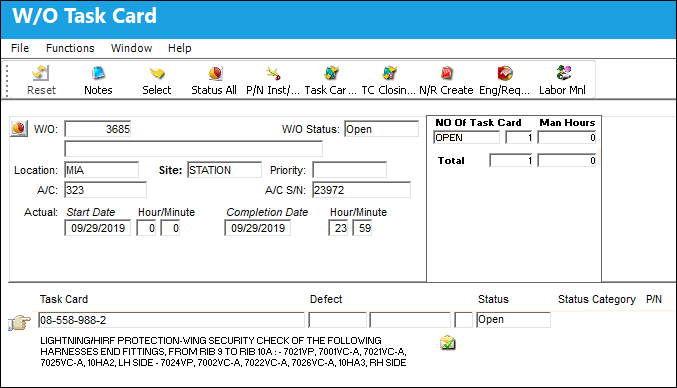Click the Man Hours header label
Screen dimensions: 677x388
pos(567,123)
